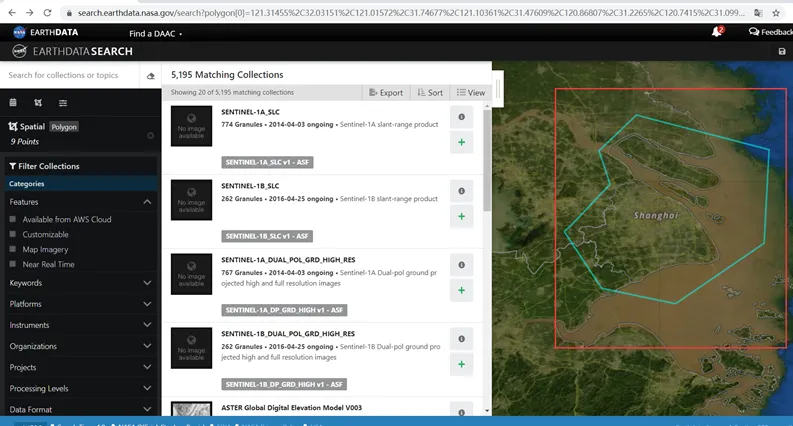Add SENTINEL-1B_SLC to project
The width and height of the screenshot is (793, 426).
tap(461, 216)
